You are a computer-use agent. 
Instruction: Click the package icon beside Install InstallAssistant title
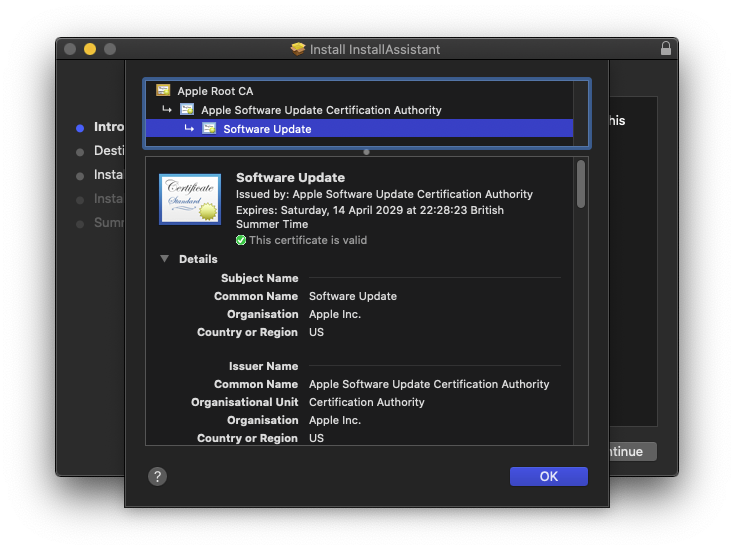tap(298, 49)
